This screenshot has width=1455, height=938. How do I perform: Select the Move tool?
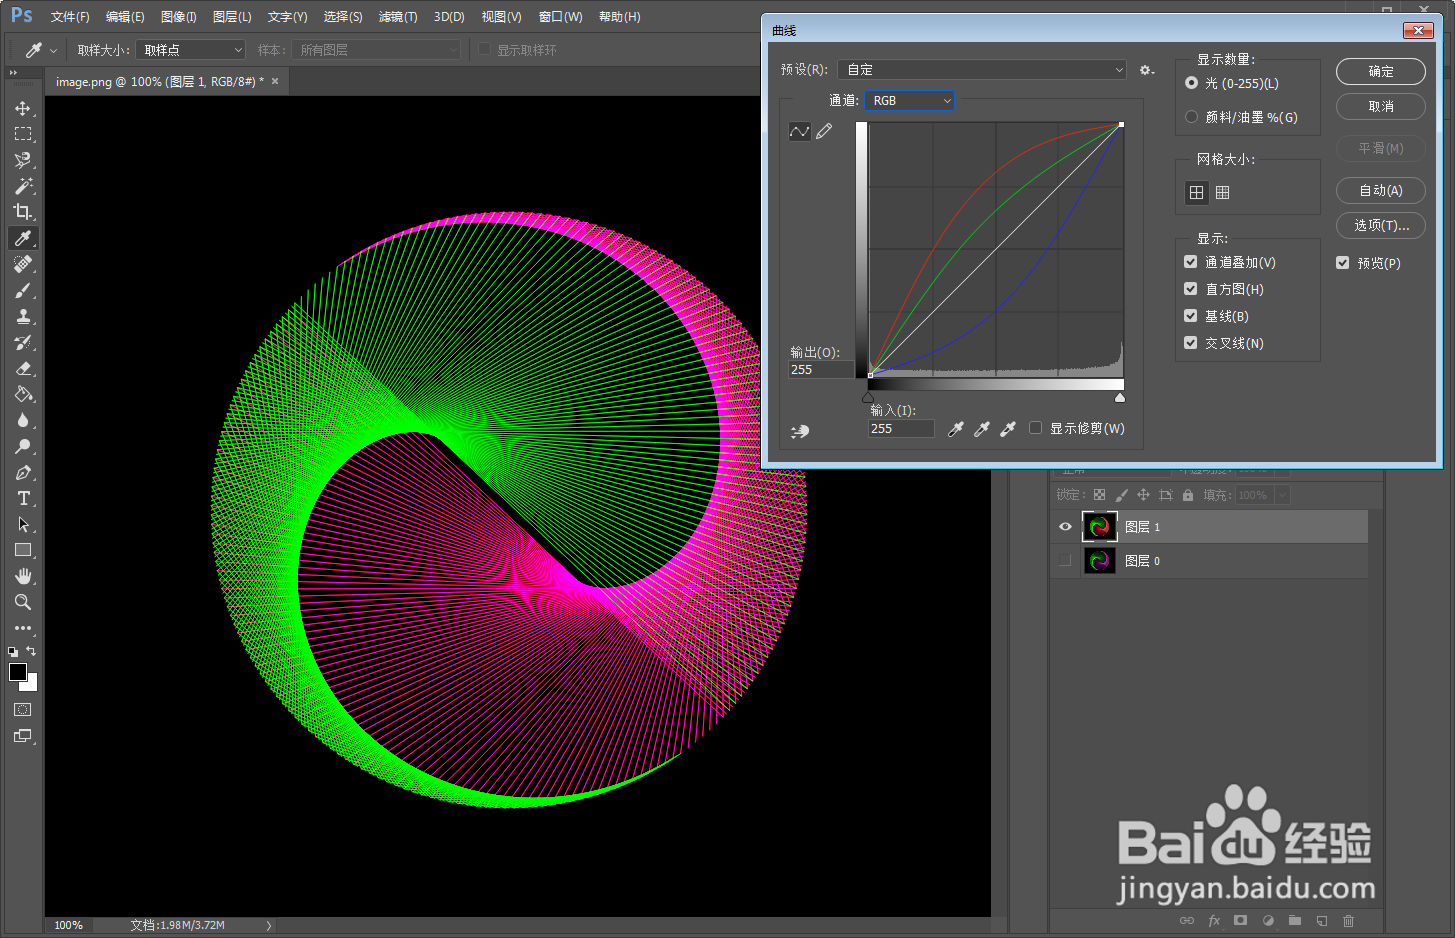tap(23, 108)
